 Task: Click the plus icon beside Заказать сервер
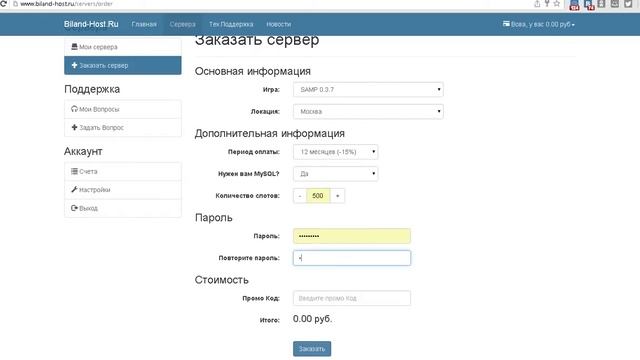pos(74,65)
